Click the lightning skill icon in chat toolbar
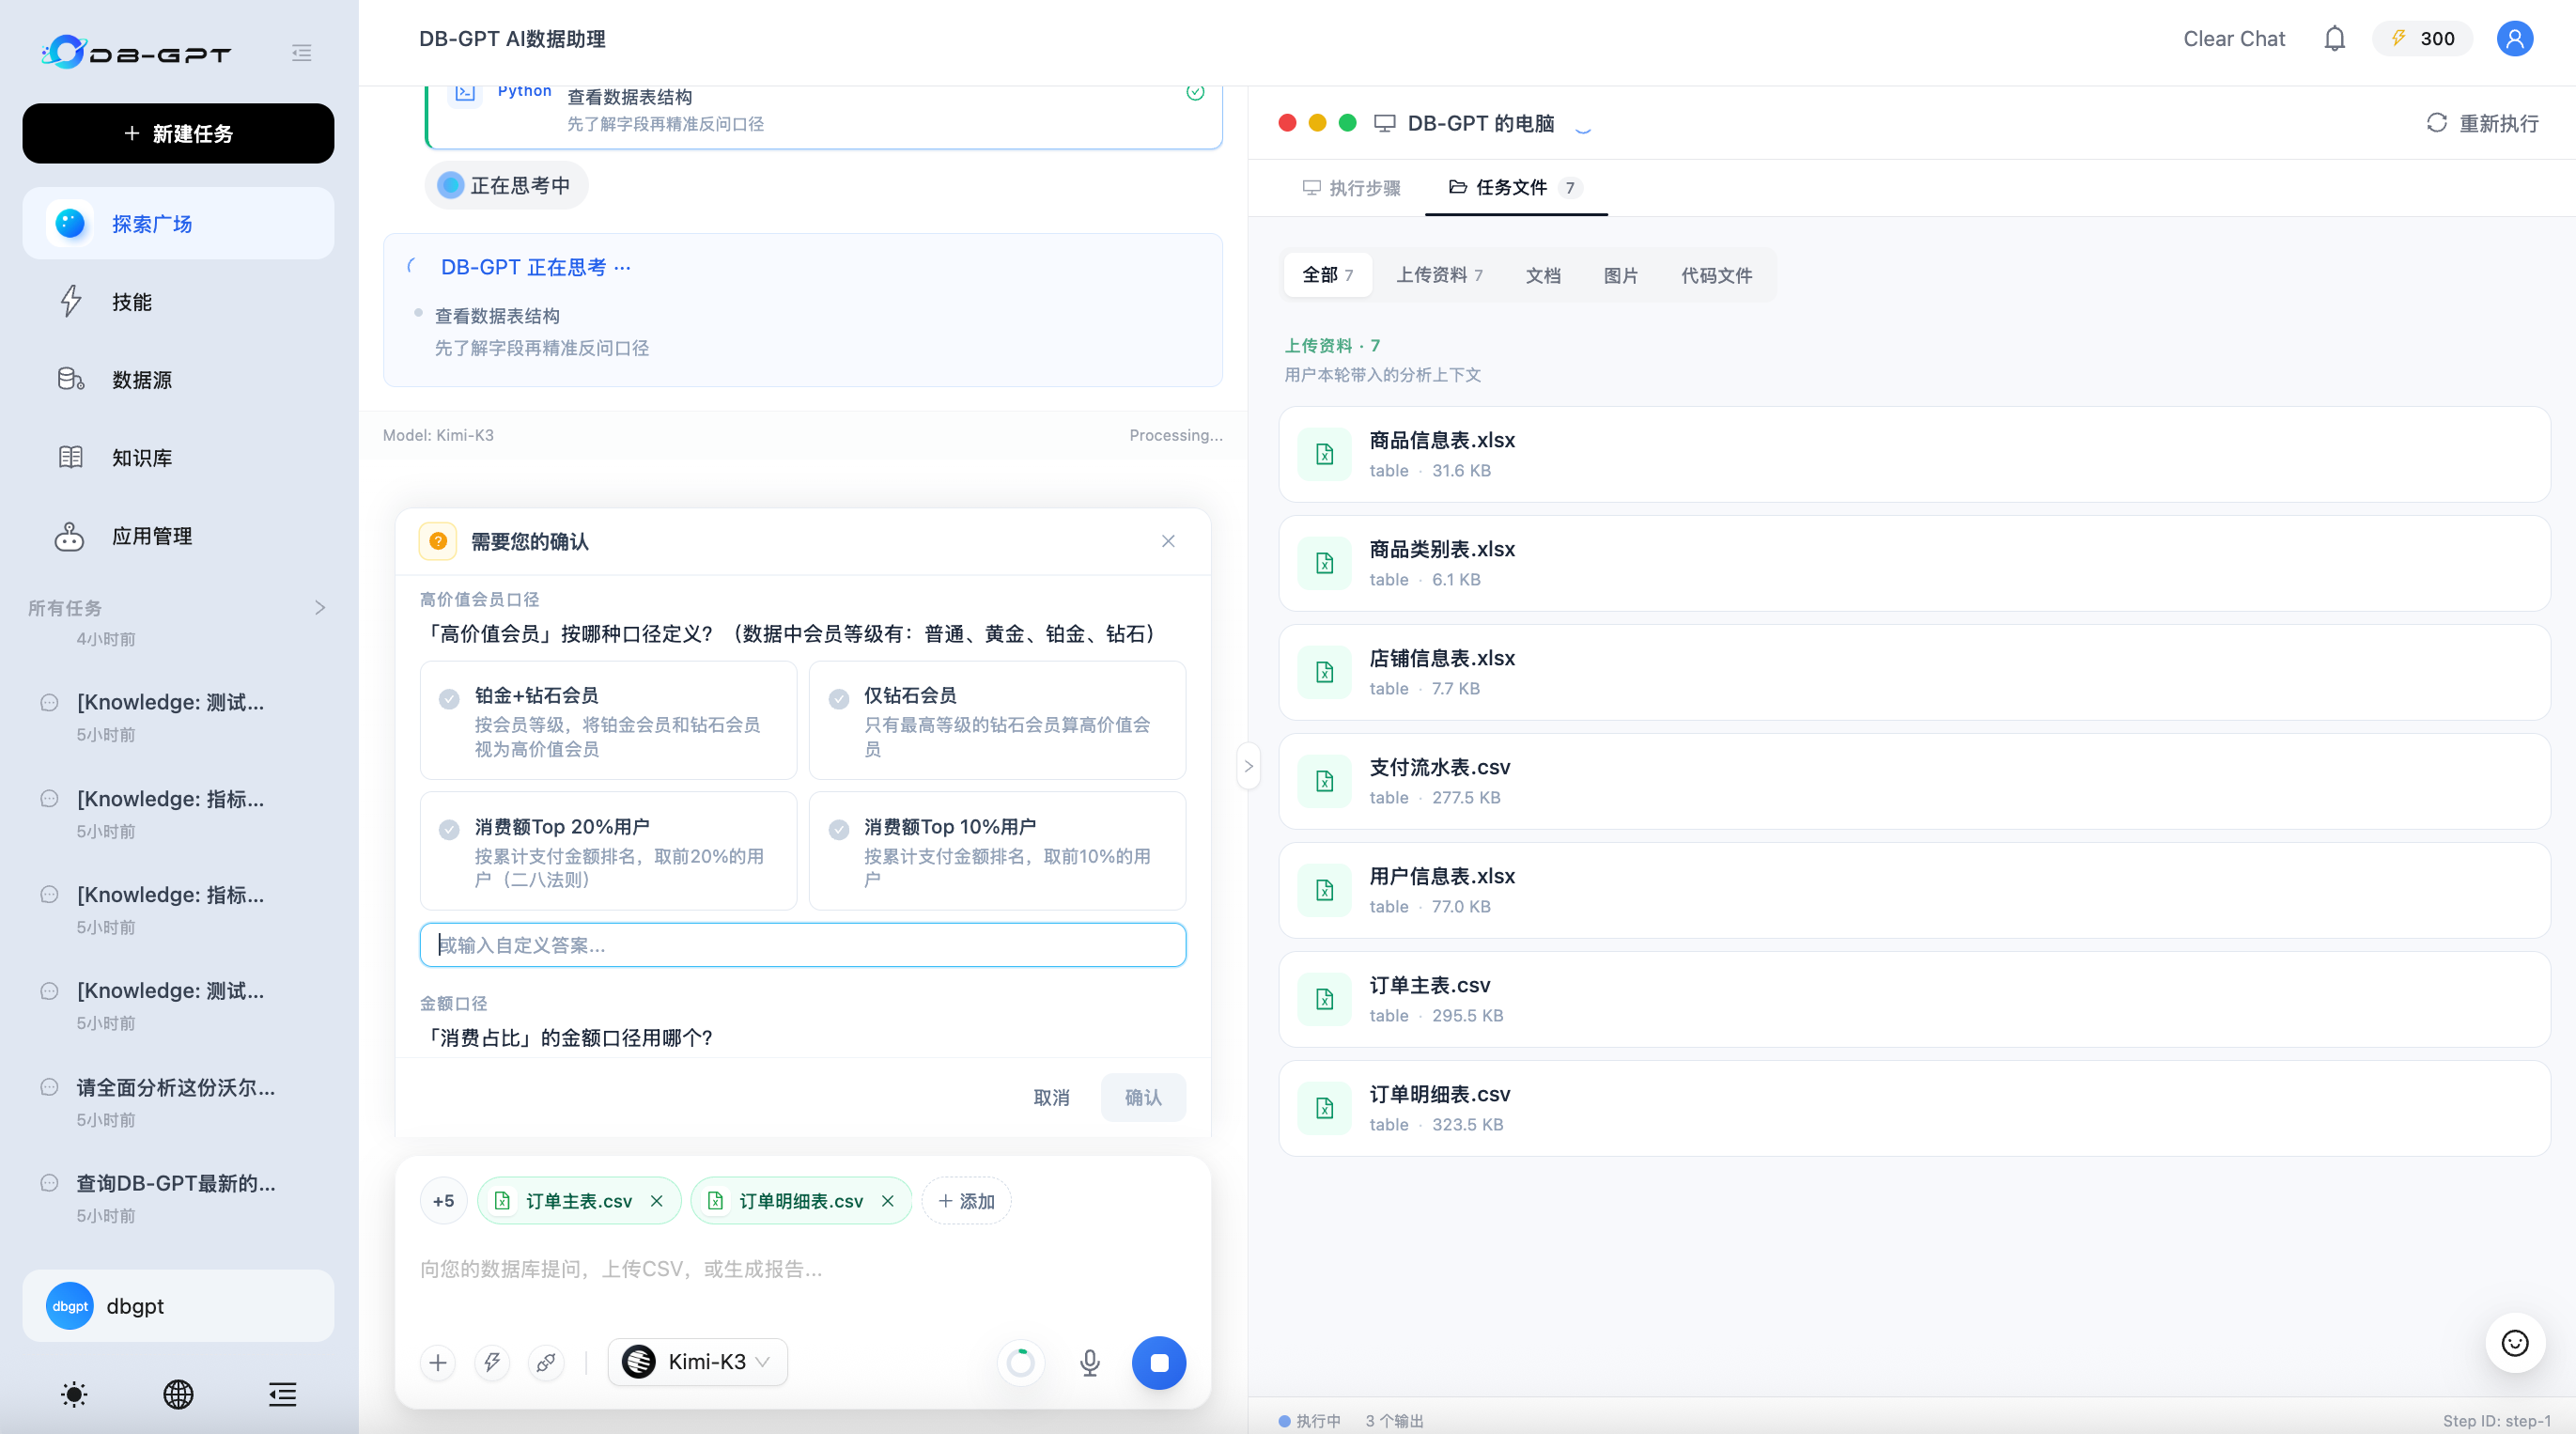This screenshot has width=2576, height=1434. click(x=492, y=1362)
